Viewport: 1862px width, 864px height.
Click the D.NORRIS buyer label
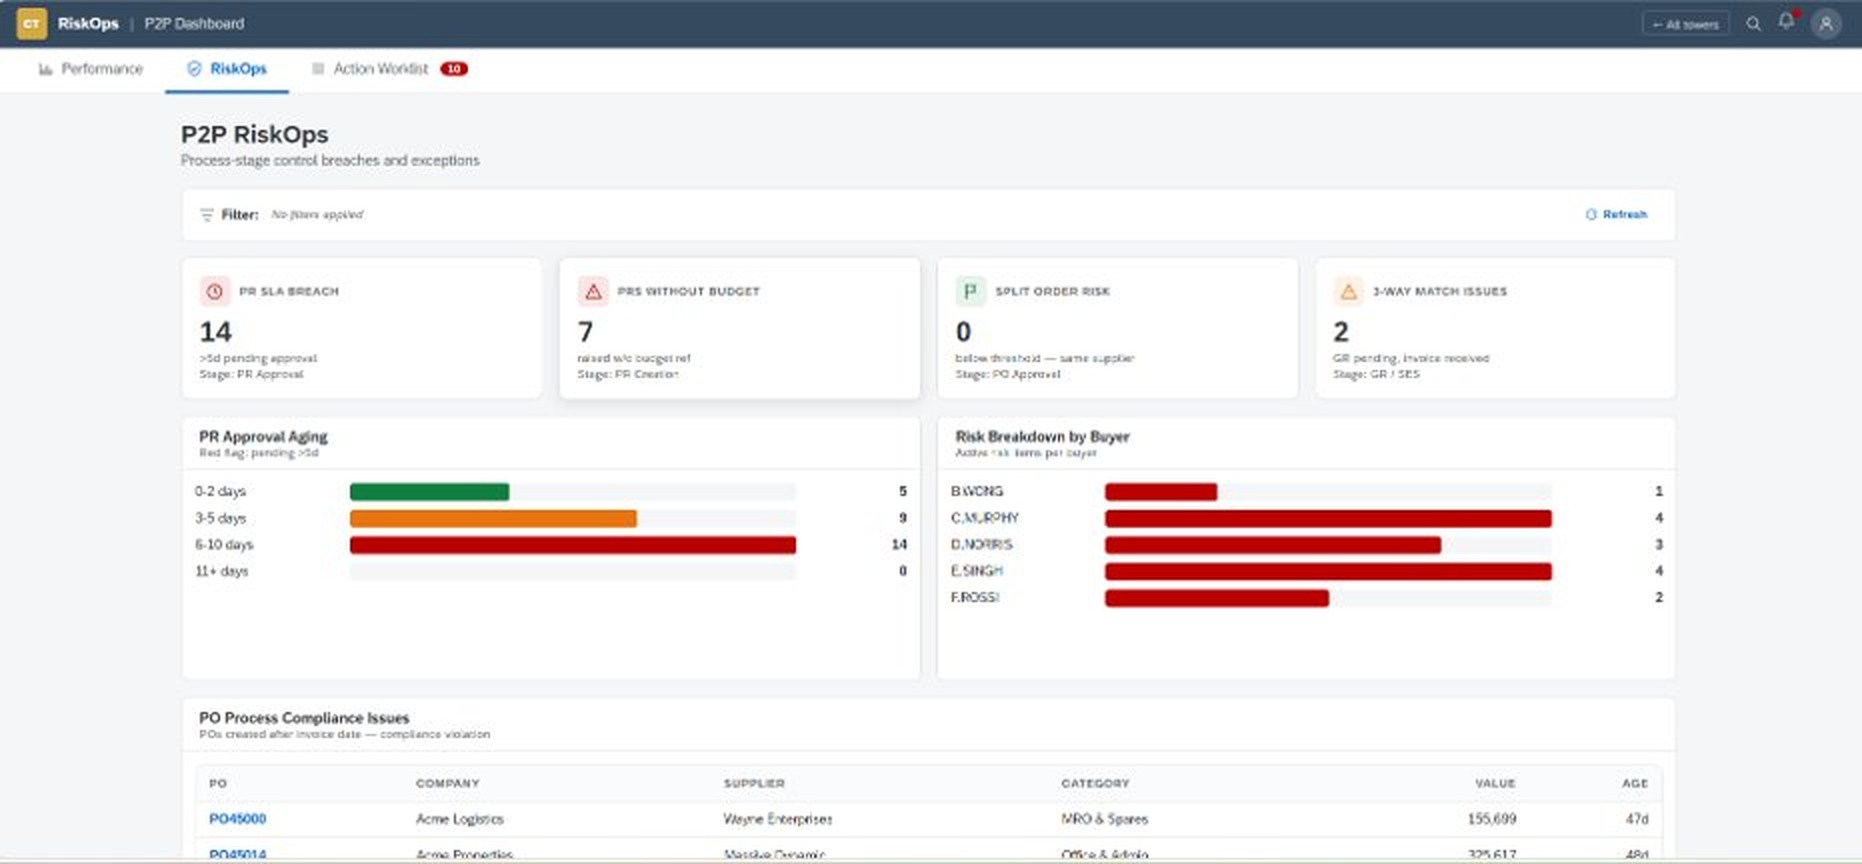coord(981,545)
